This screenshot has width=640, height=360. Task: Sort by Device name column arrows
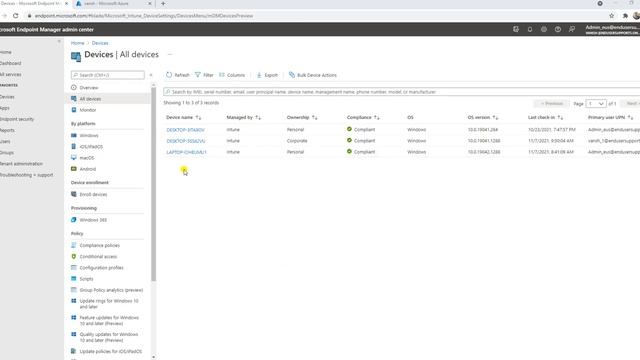198,118
